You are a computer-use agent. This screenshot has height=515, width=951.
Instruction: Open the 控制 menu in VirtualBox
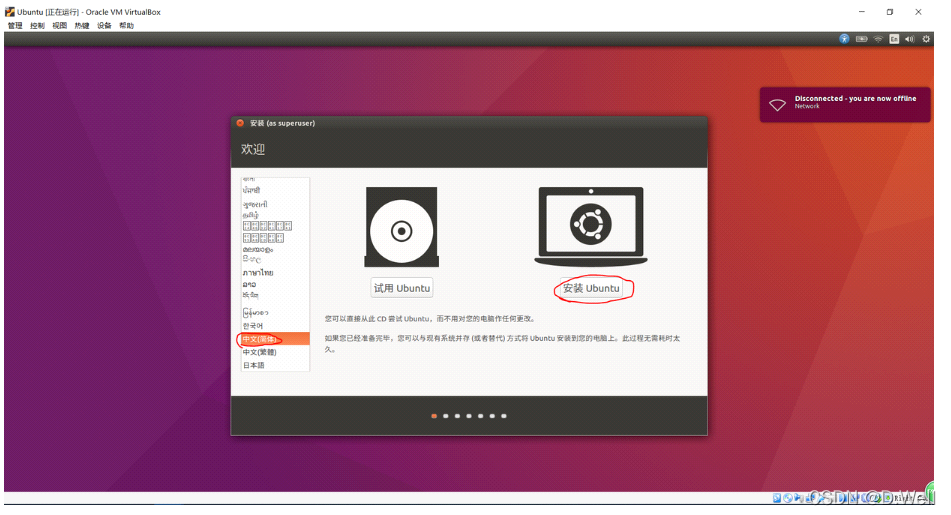tap(37, 25)
